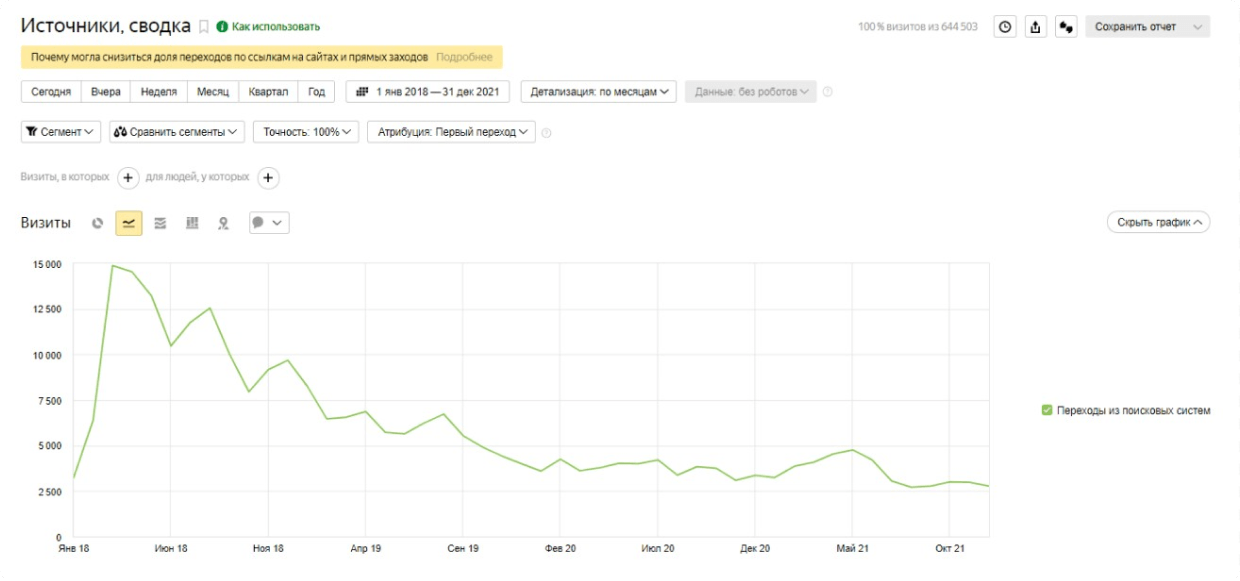Open the 'Детализация: по месяцам' dropdown

(599, 92)
